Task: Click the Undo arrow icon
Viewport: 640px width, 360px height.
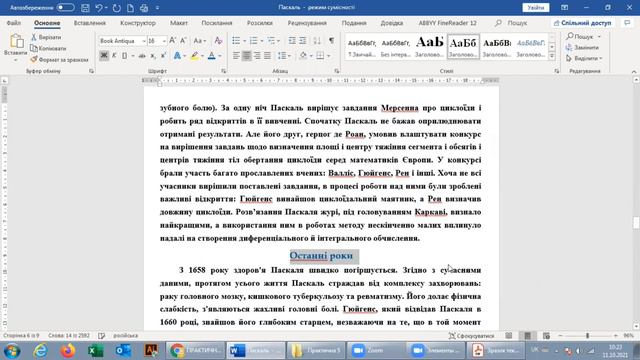Action: 99,8
